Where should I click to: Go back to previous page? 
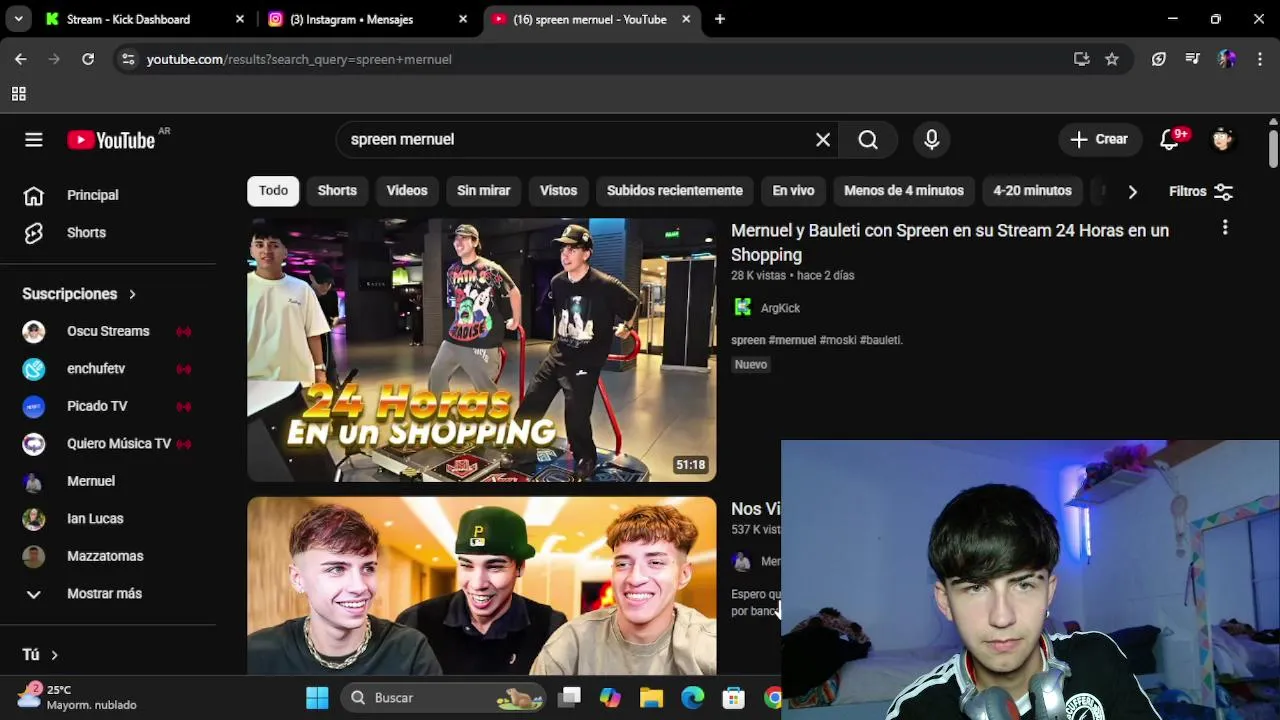point(21,59)
